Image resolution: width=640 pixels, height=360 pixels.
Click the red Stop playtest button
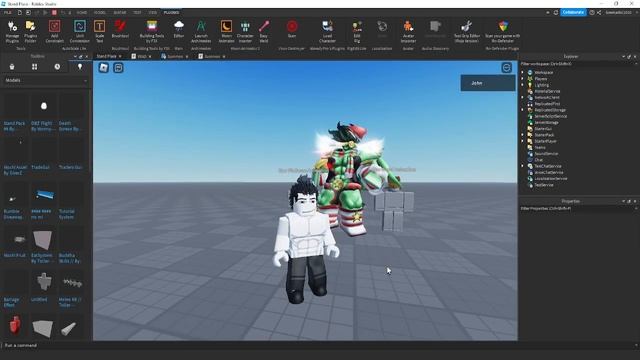(x=54, y=13)
